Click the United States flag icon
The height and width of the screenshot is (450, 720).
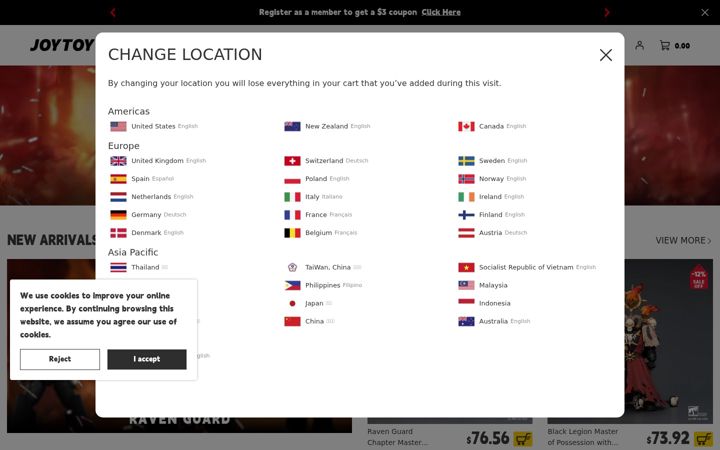118,126
